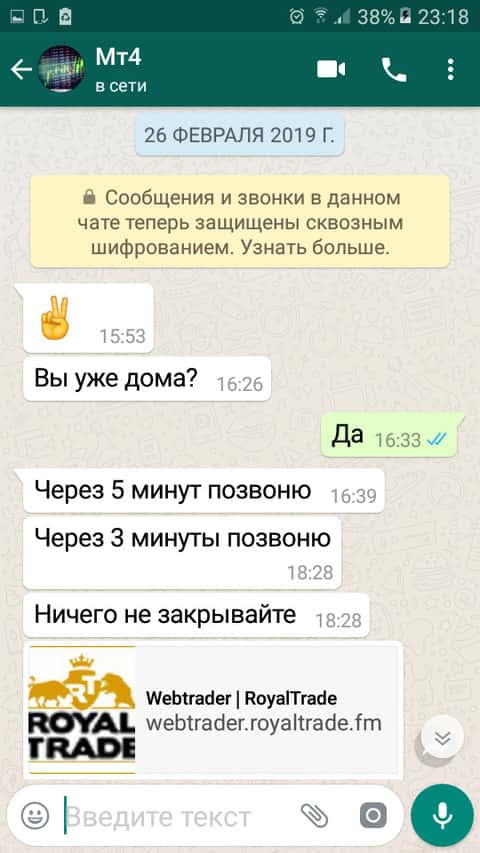Screen dimensions: 480x853
Task: Tap the battery status indicator
Action: (x=405, y=16)
